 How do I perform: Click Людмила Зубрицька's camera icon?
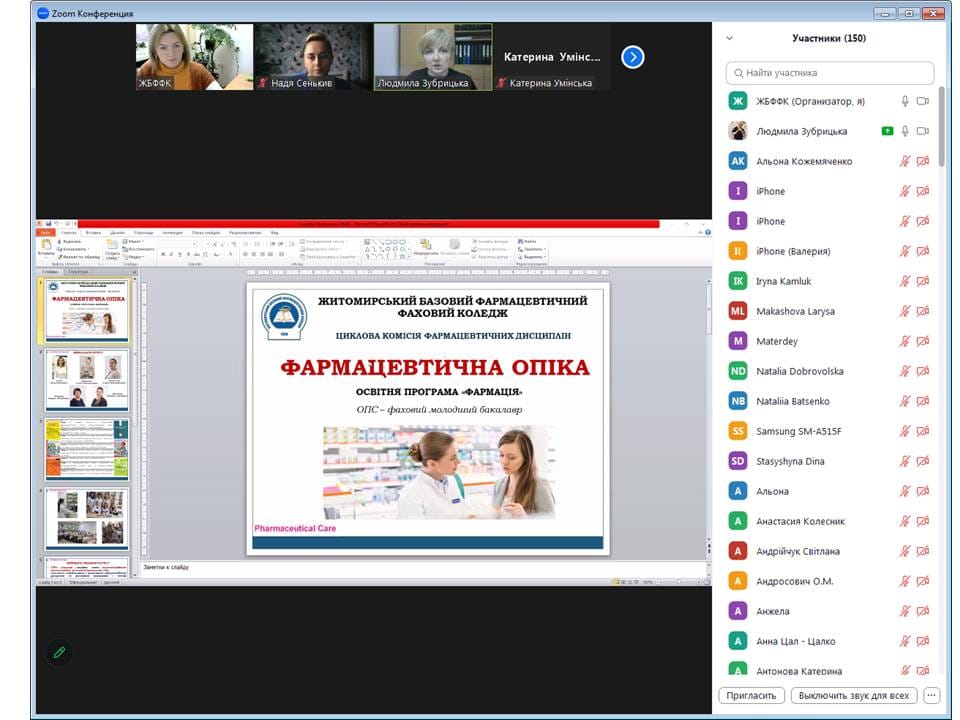point(923,131)
